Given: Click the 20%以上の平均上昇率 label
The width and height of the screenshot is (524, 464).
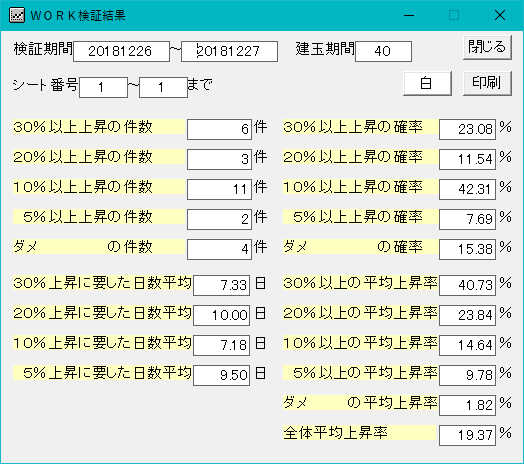Looking at the screenshot, I should click(360, 313).
